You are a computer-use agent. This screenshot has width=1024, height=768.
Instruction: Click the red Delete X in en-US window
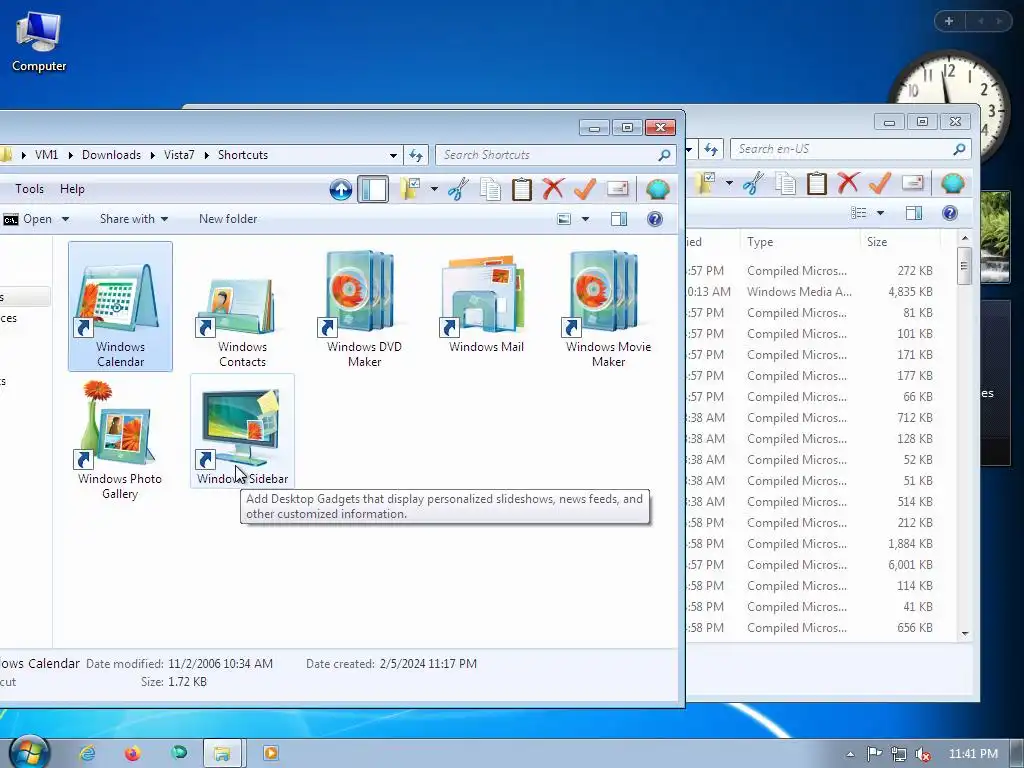pyautogui.click(x=848, y=183)
